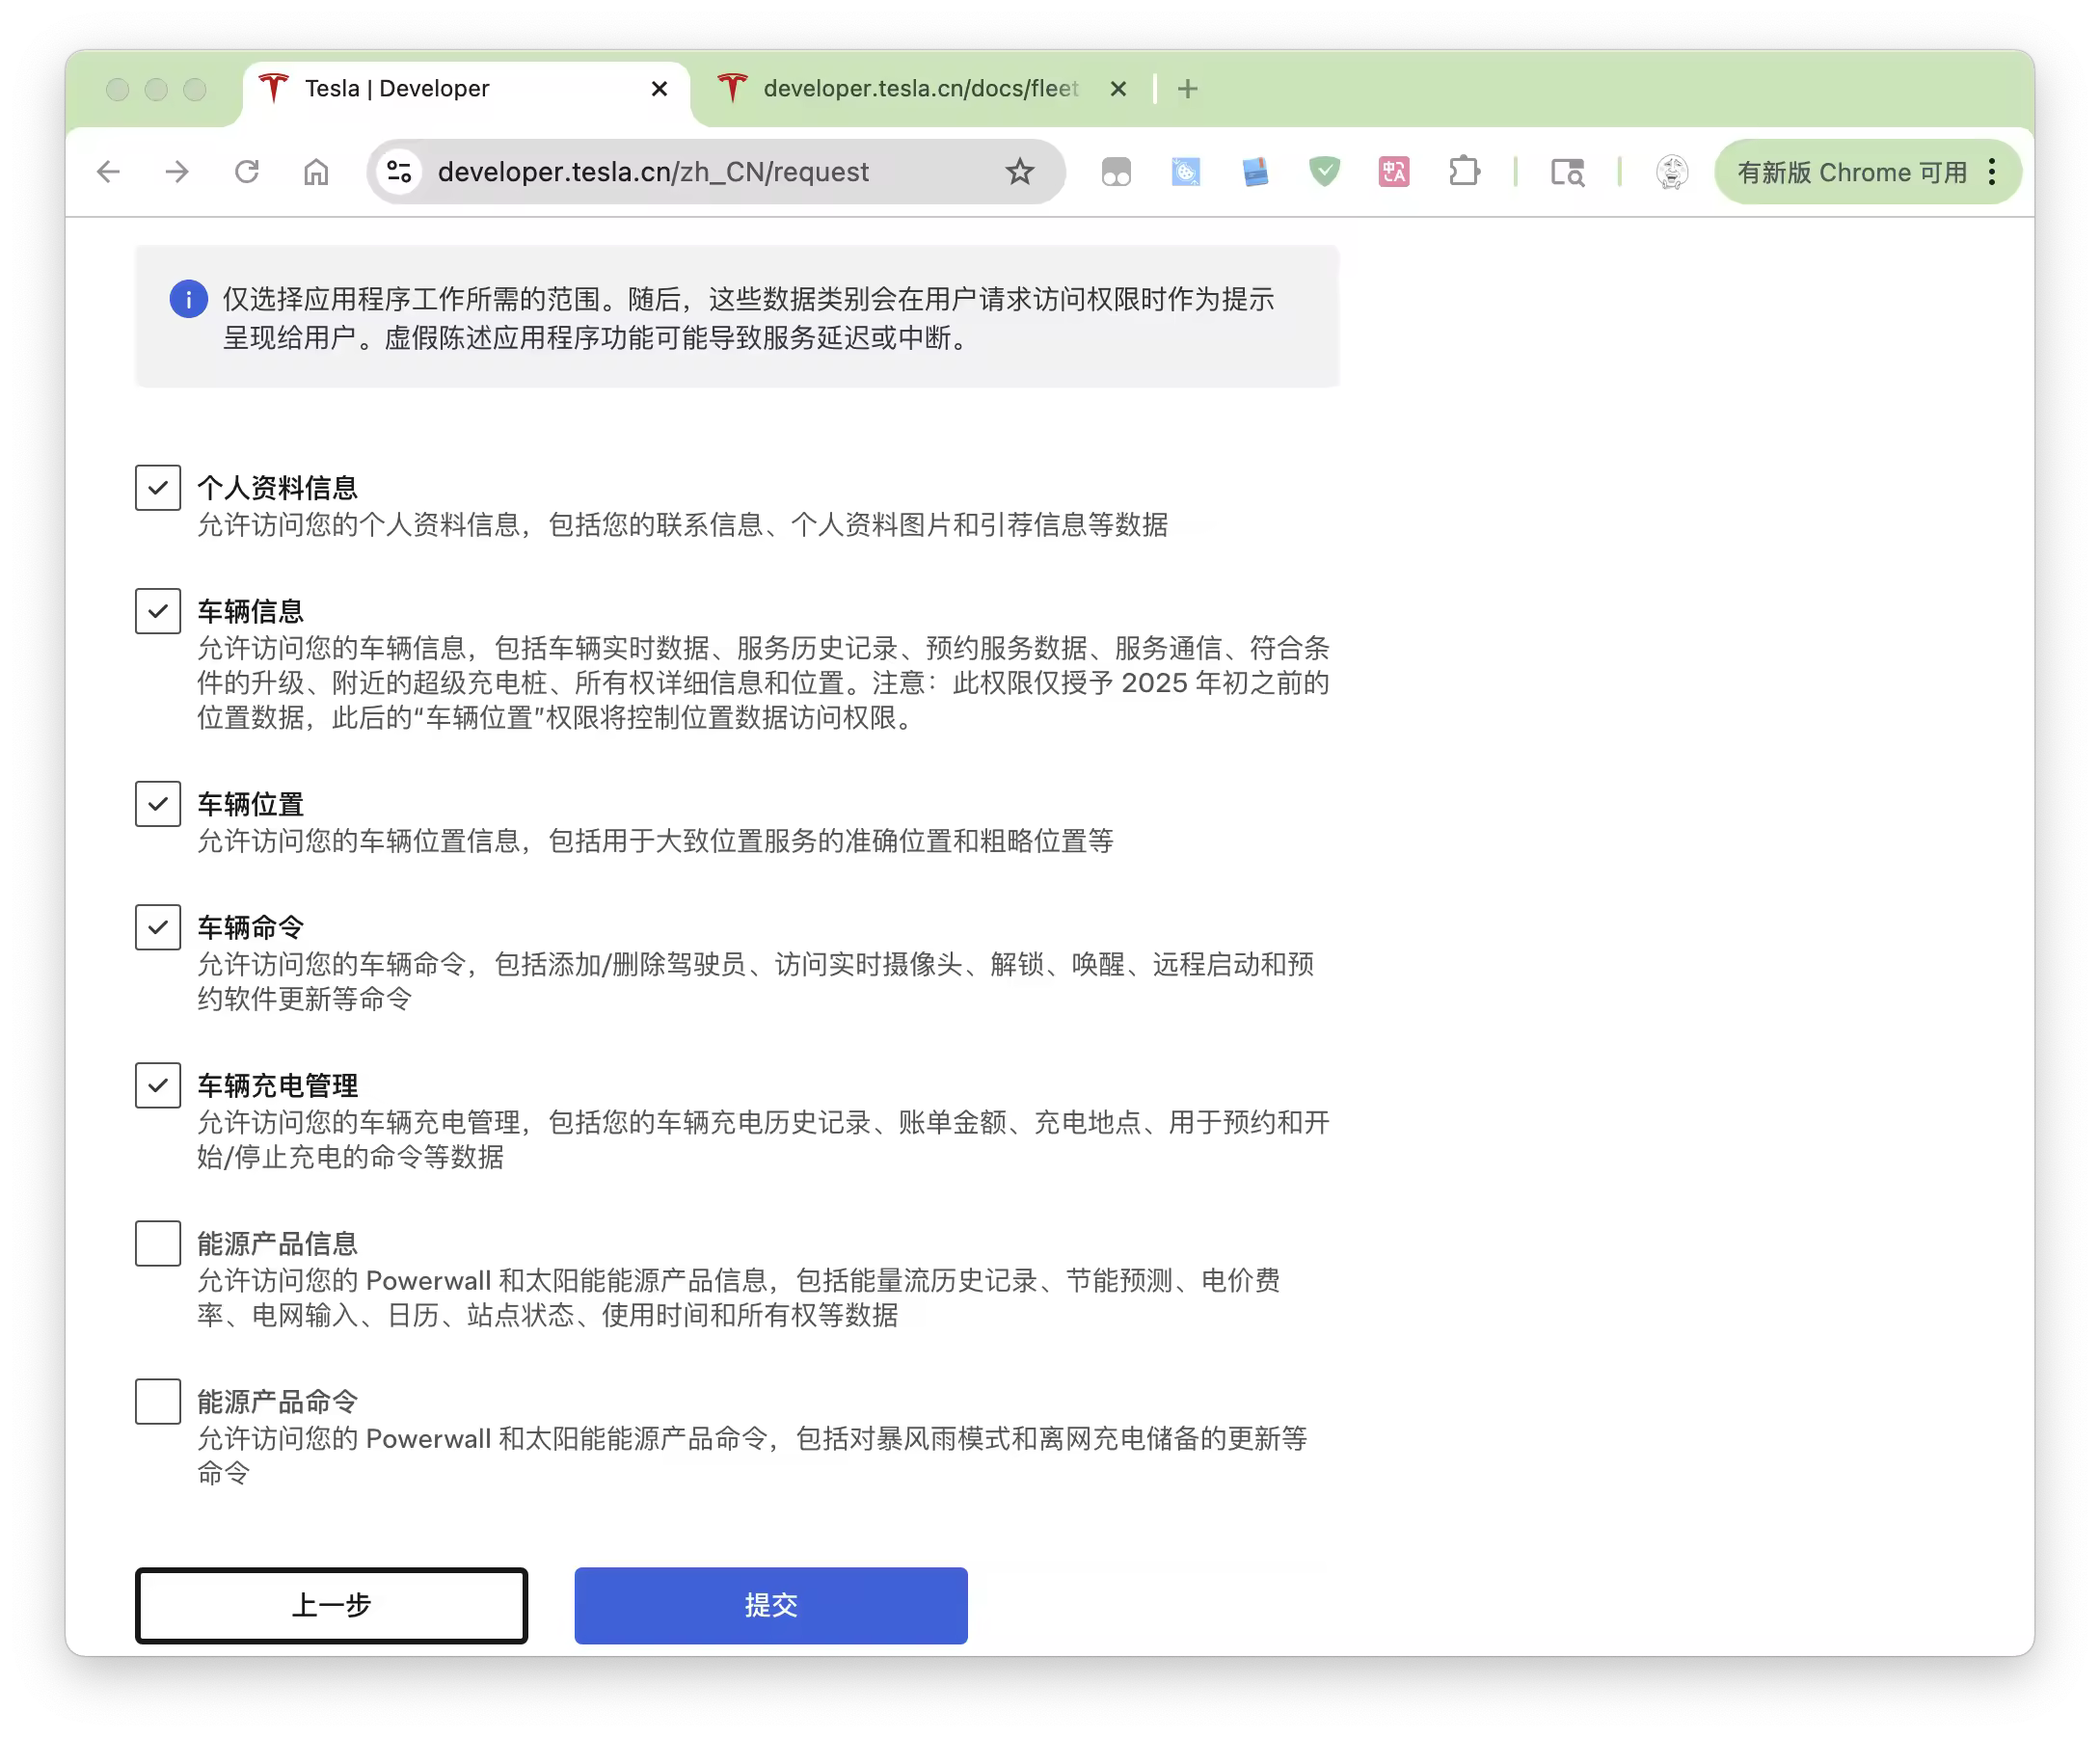Open a new browser tab
Viewport: 2100px width, 1737px height.
[1187, 89]
